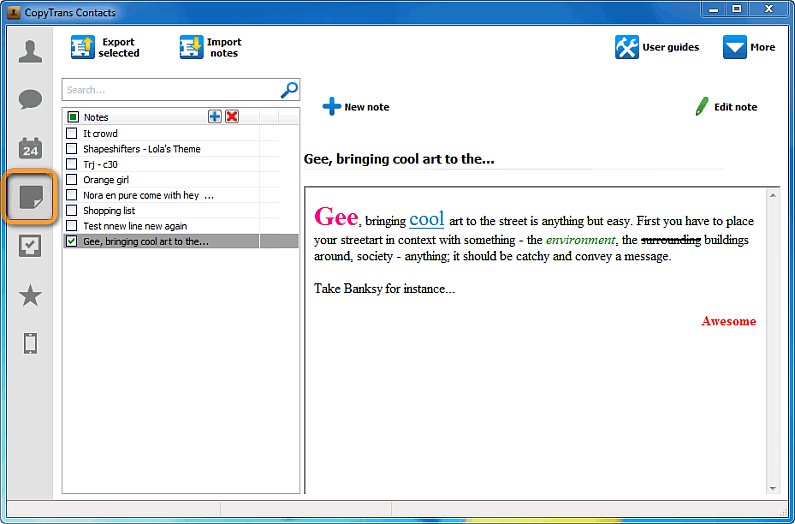Click the device phone sidebar icon
Screen dimensions: 795x524
30,344
